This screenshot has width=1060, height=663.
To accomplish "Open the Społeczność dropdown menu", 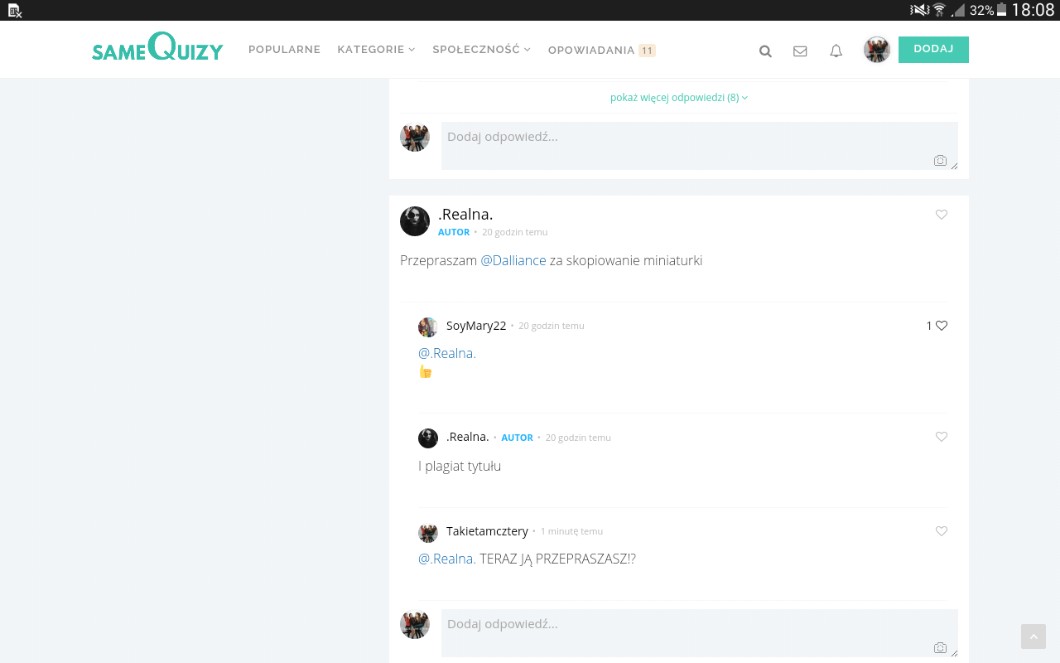I will pos(481,50).
